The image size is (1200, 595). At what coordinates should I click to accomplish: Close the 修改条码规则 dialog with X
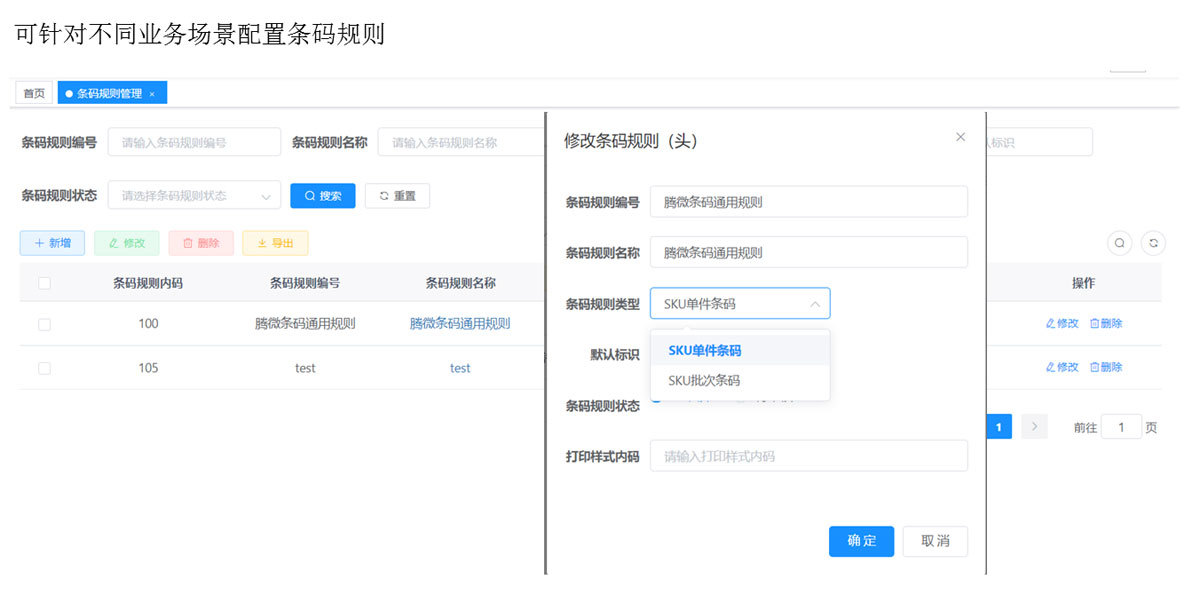pyautogui.click(x=960, y=137)
